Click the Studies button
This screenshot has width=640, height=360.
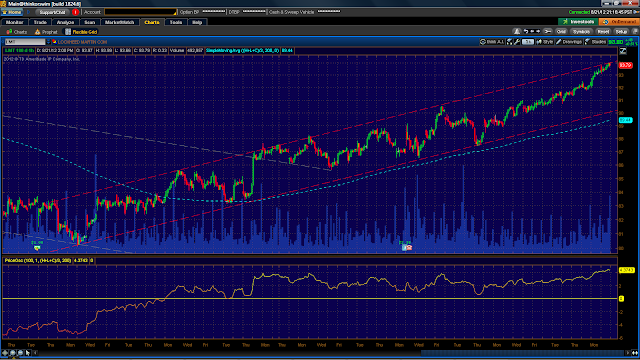(596, 42)
